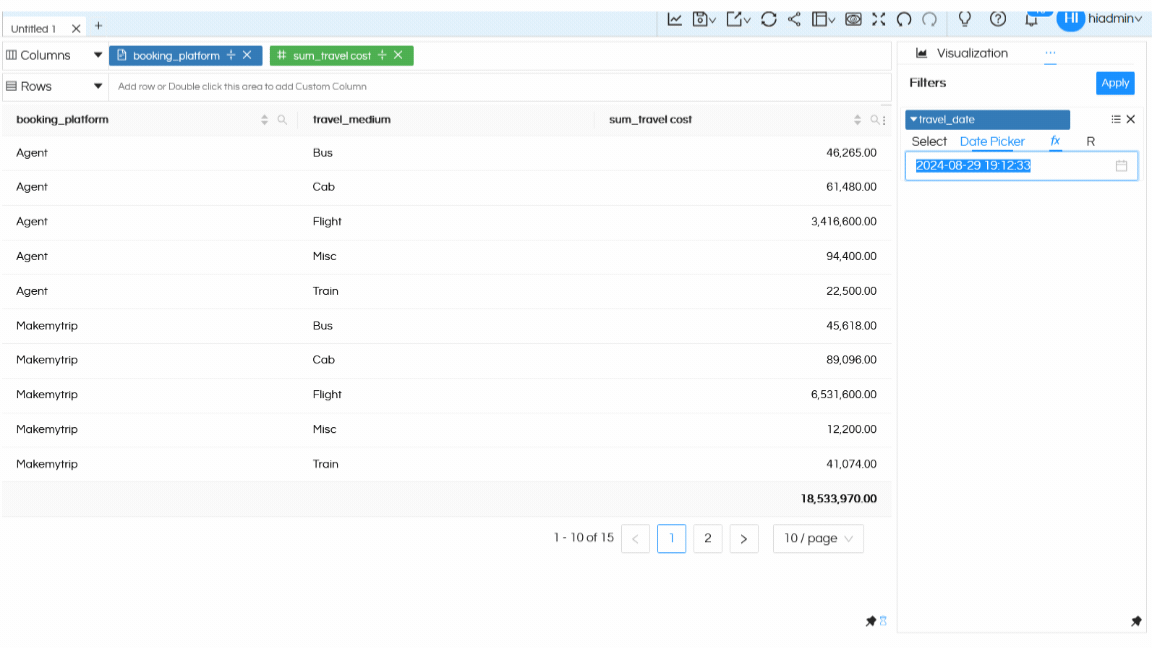Click plus on sum_travel cost pill

pyautogui.click(x=382, y=55)
